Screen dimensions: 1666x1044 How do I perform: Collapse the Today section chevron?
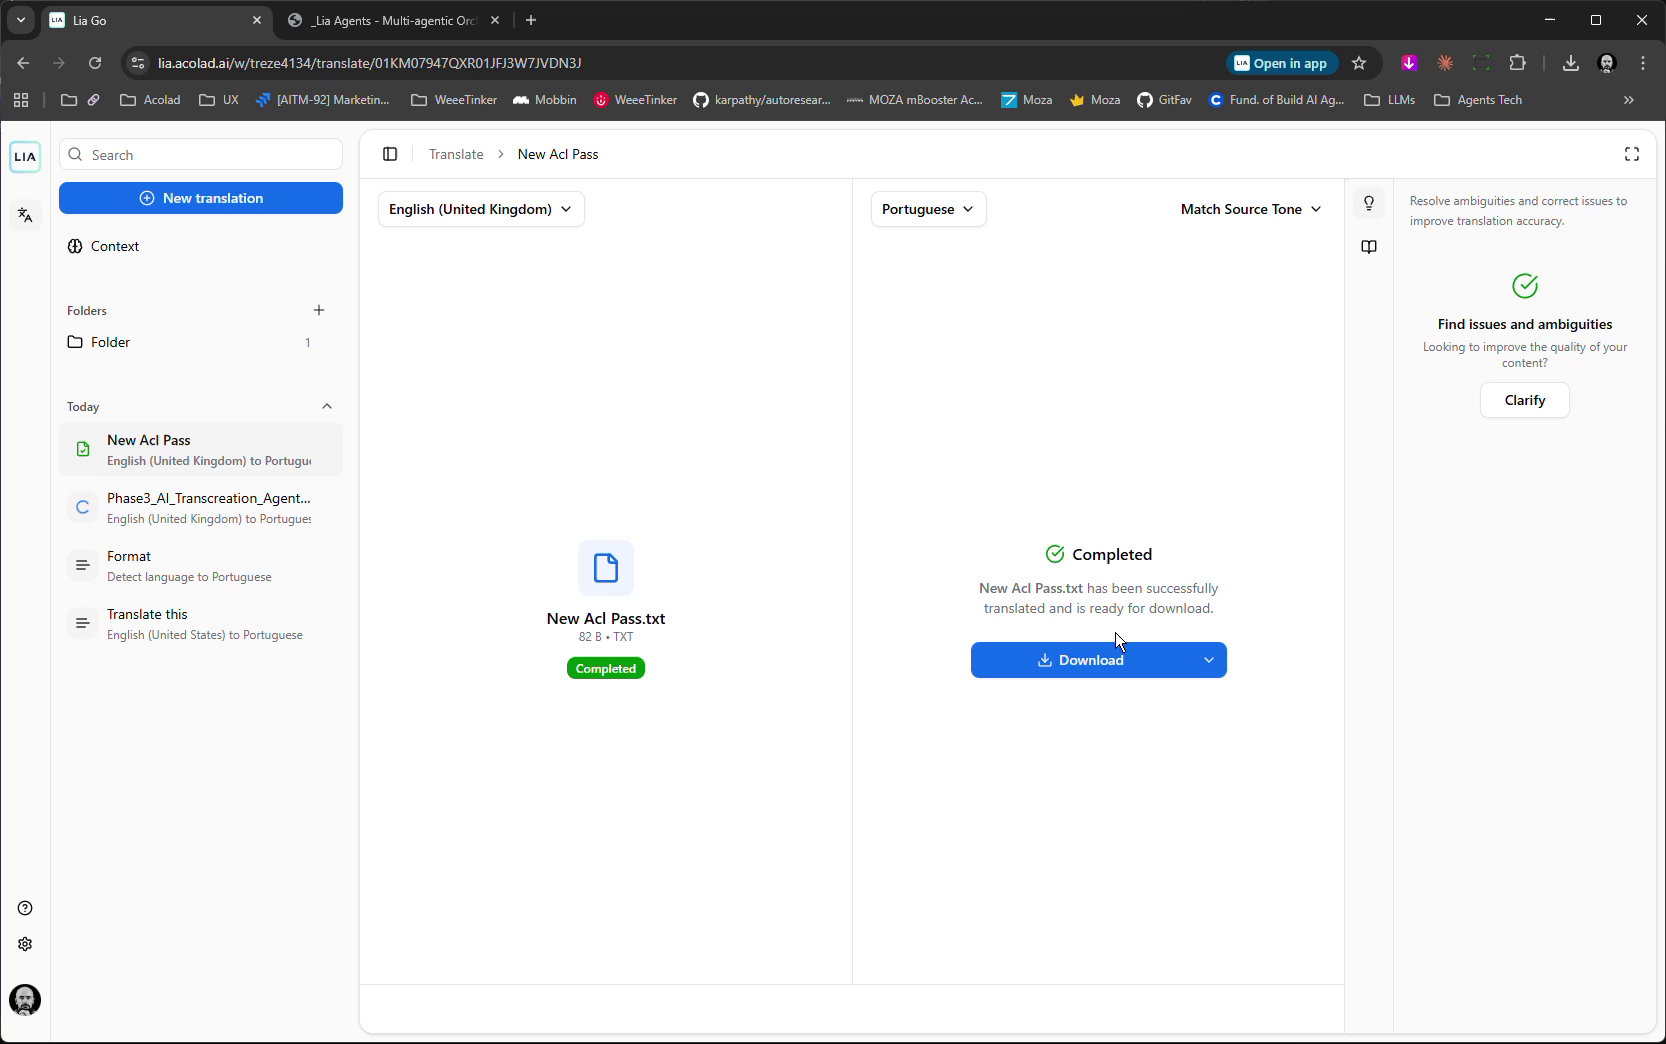pos(327,406)
